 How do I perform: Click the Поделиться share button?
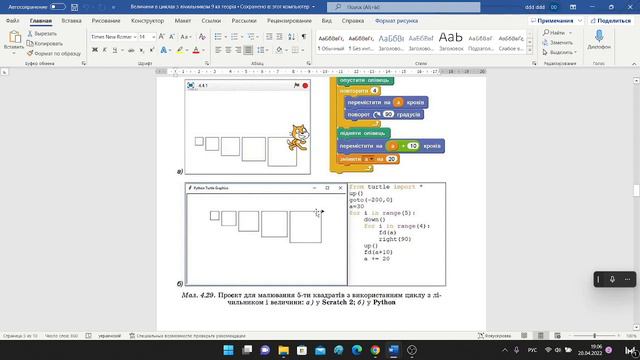pyautogui.click(x=611, y=20)
